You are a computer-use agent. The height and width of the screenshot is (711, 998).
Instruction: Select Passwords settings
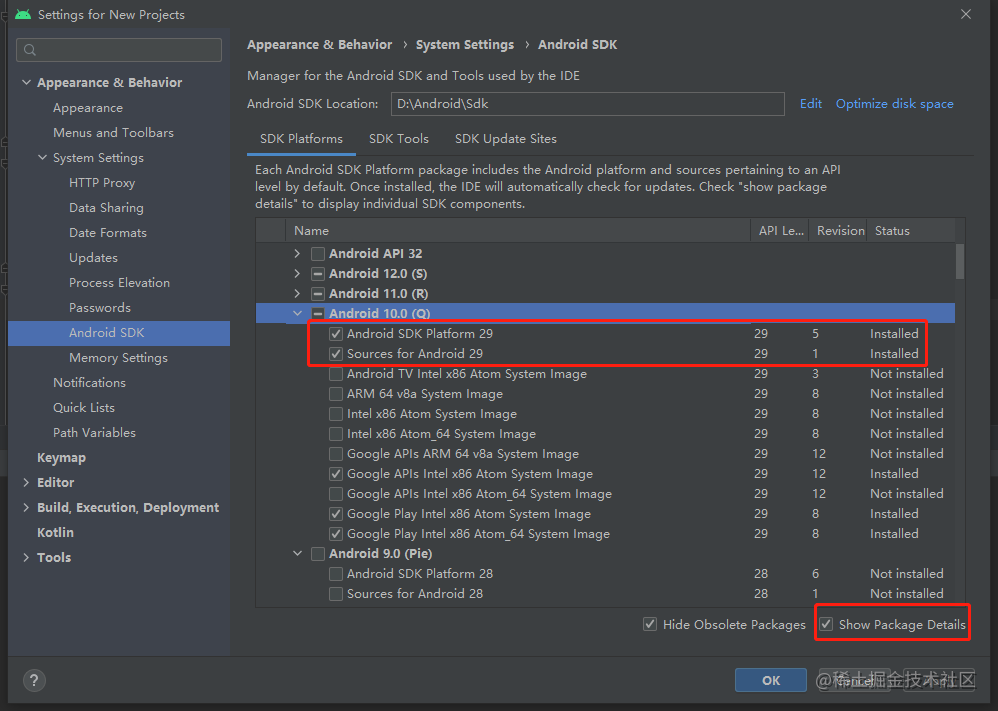pyautogui.click(x=100, y=307)
